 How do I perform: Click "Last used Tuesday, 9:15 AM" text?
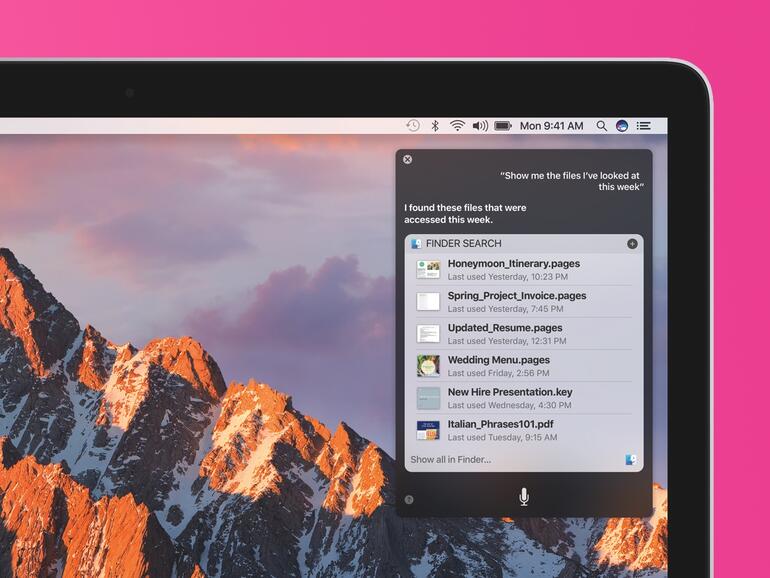click(502, 438)
